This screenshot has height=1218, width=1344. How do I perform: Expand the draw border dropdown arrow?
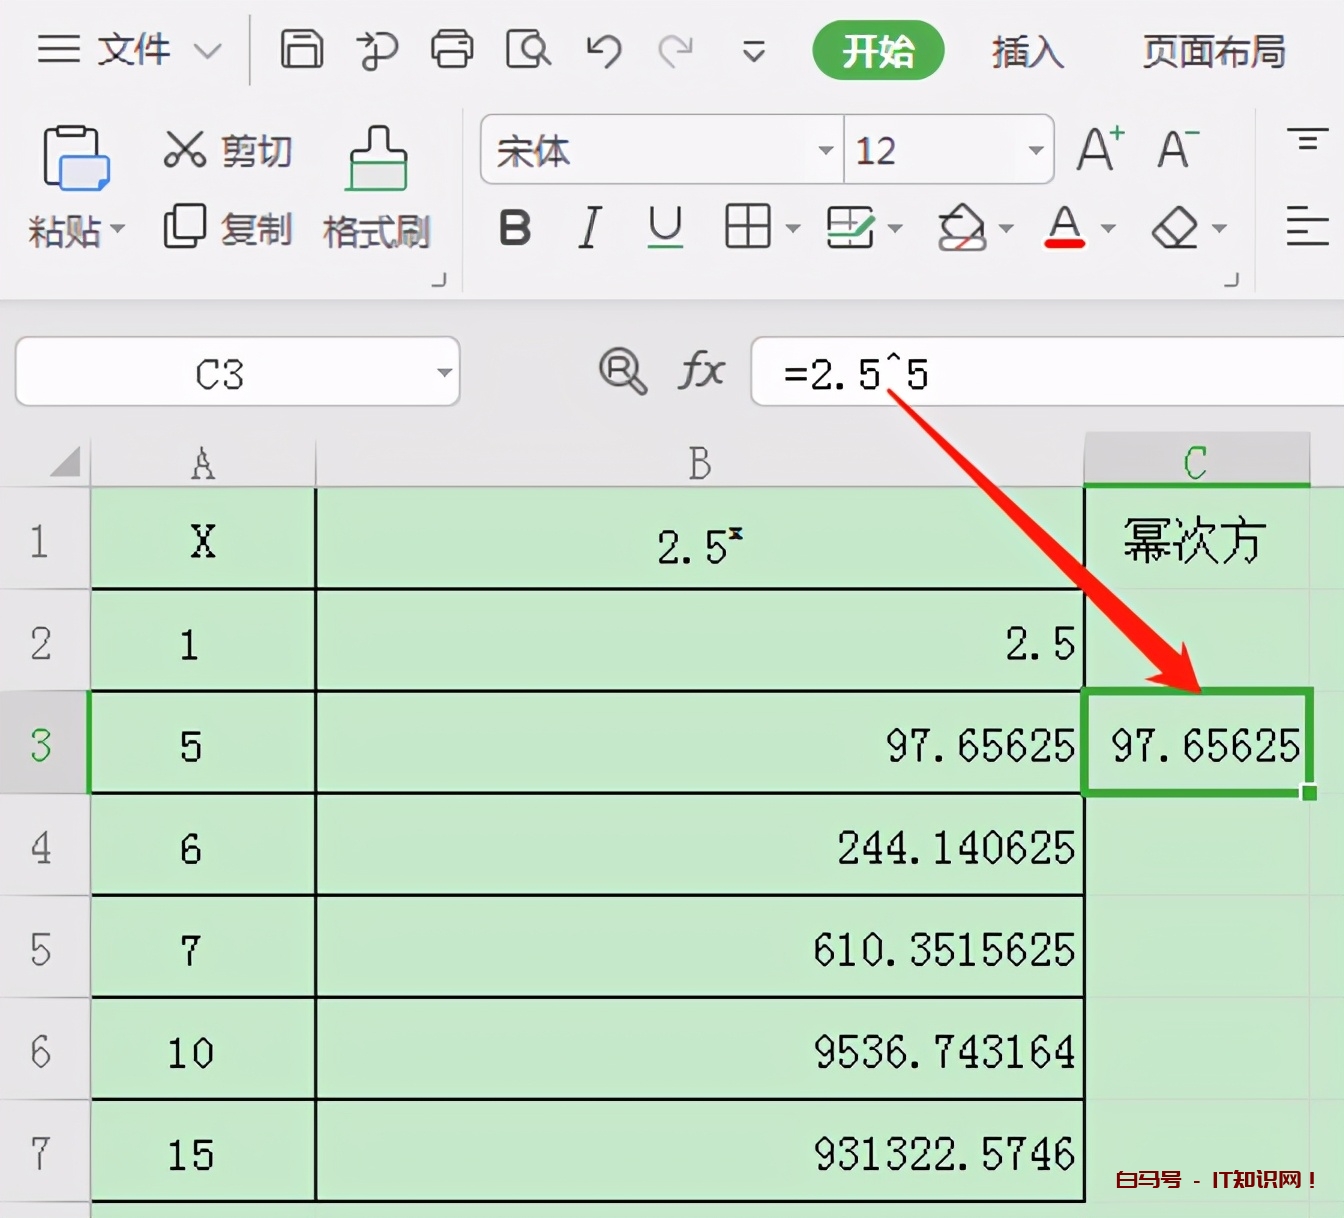coord(895,229)
